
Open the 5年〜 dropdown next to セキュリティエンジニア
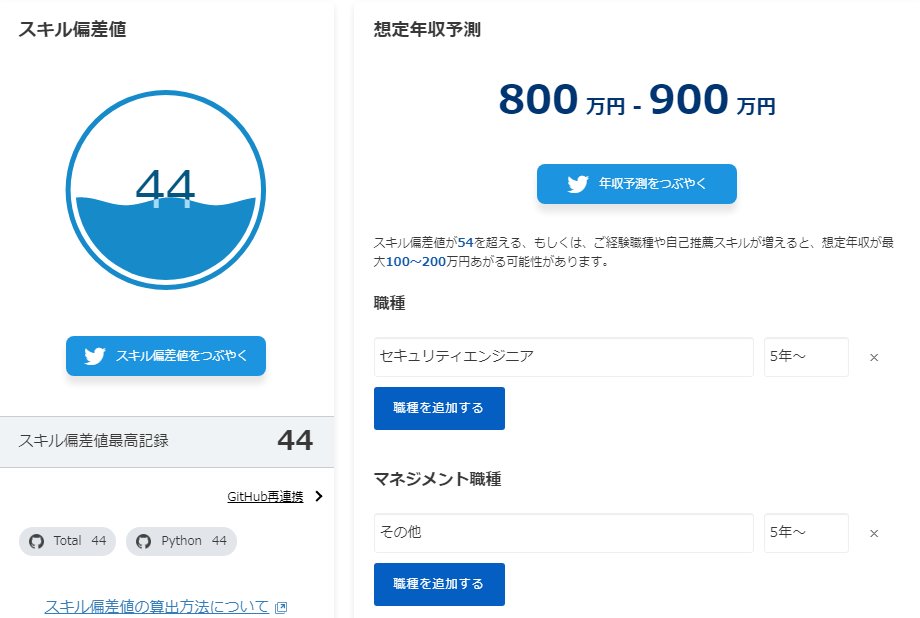[x=806, y=357]
